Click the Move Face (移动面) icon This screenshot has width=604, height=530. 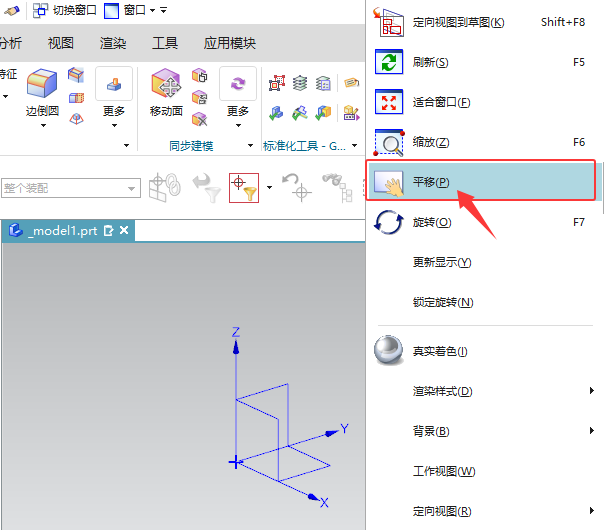pyautogui.click(x=166, y=83)
